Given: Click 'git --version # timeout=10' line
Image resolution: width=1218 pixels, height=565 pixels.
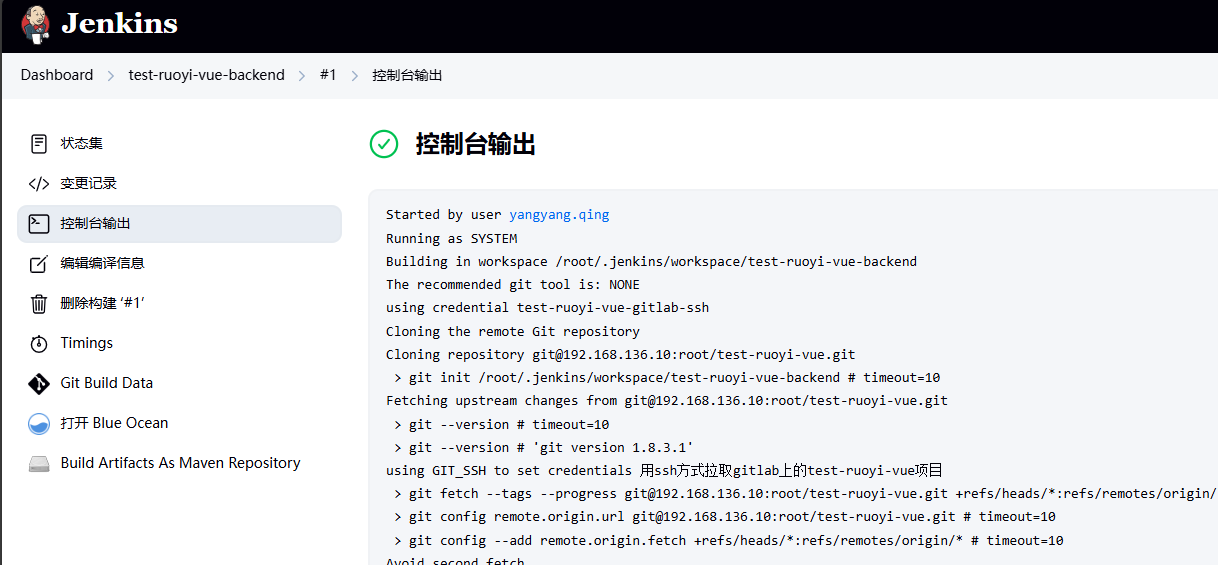Looking at the screenshot, I should pos(501,425).
